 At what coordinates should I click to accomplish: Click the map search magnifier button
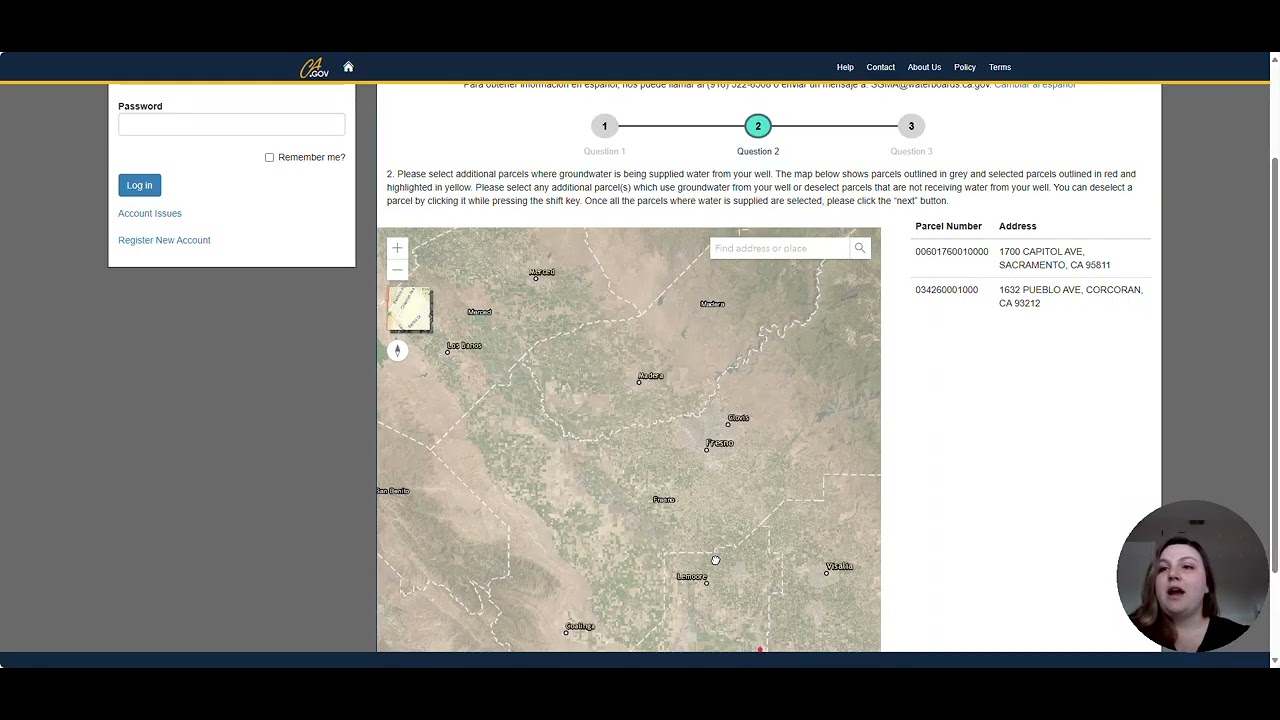860,248
